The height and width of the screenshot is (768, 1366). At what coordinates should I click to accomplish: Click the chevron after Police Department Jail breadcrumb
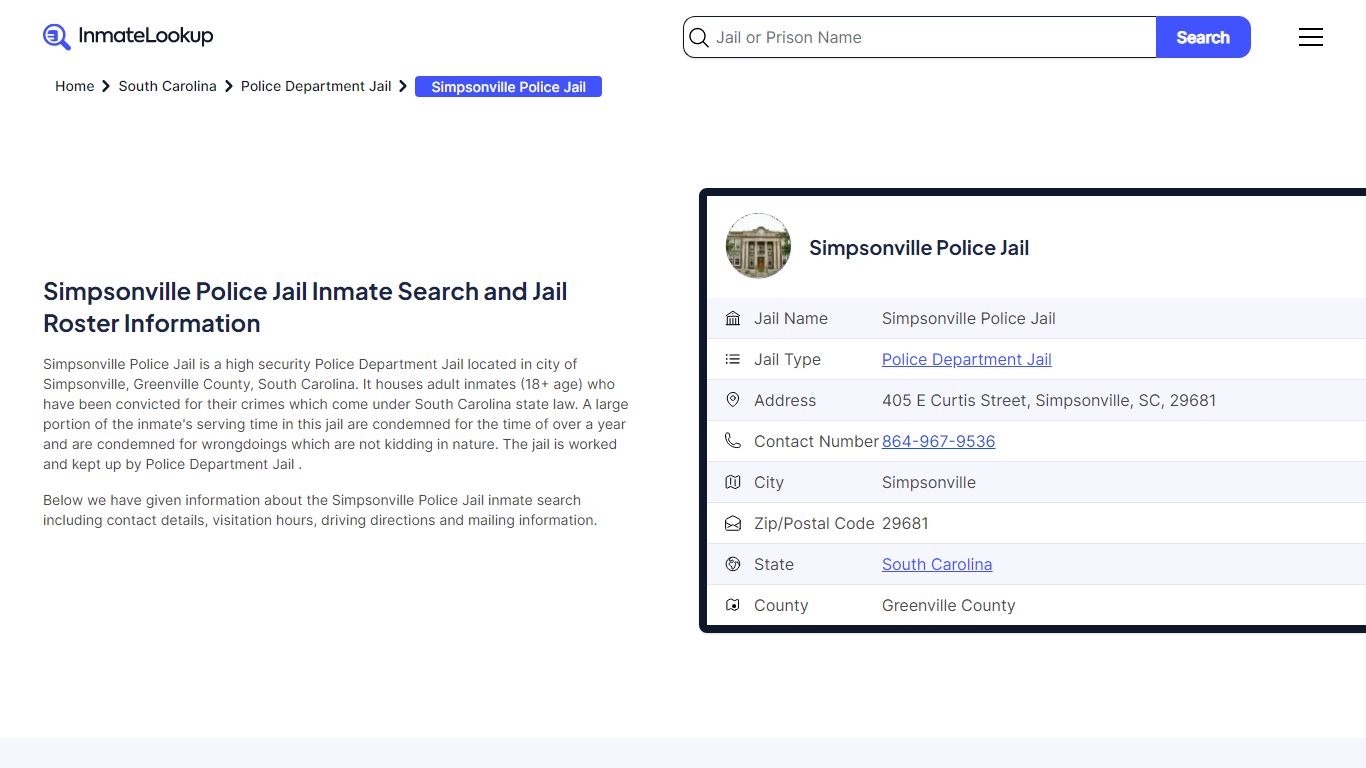point(403,86)
